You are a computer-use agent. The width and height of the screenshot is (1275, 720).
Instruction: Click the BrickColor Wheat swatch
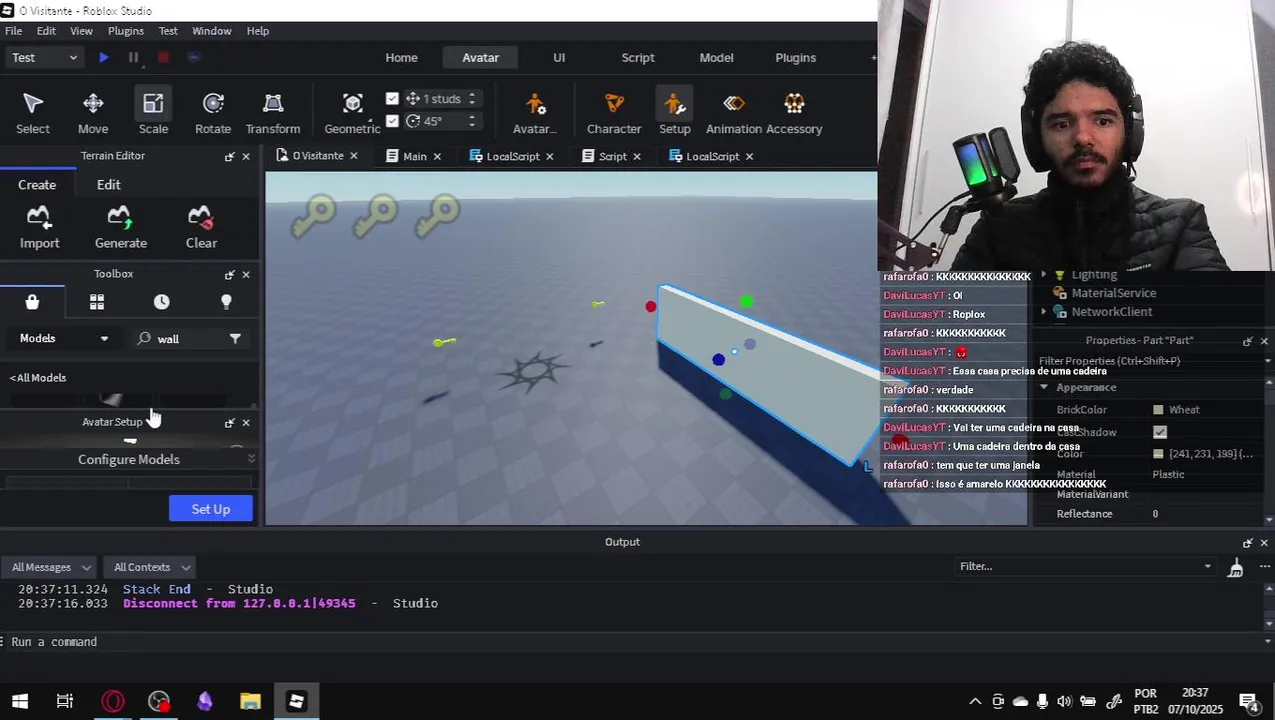click(1158, 410)
